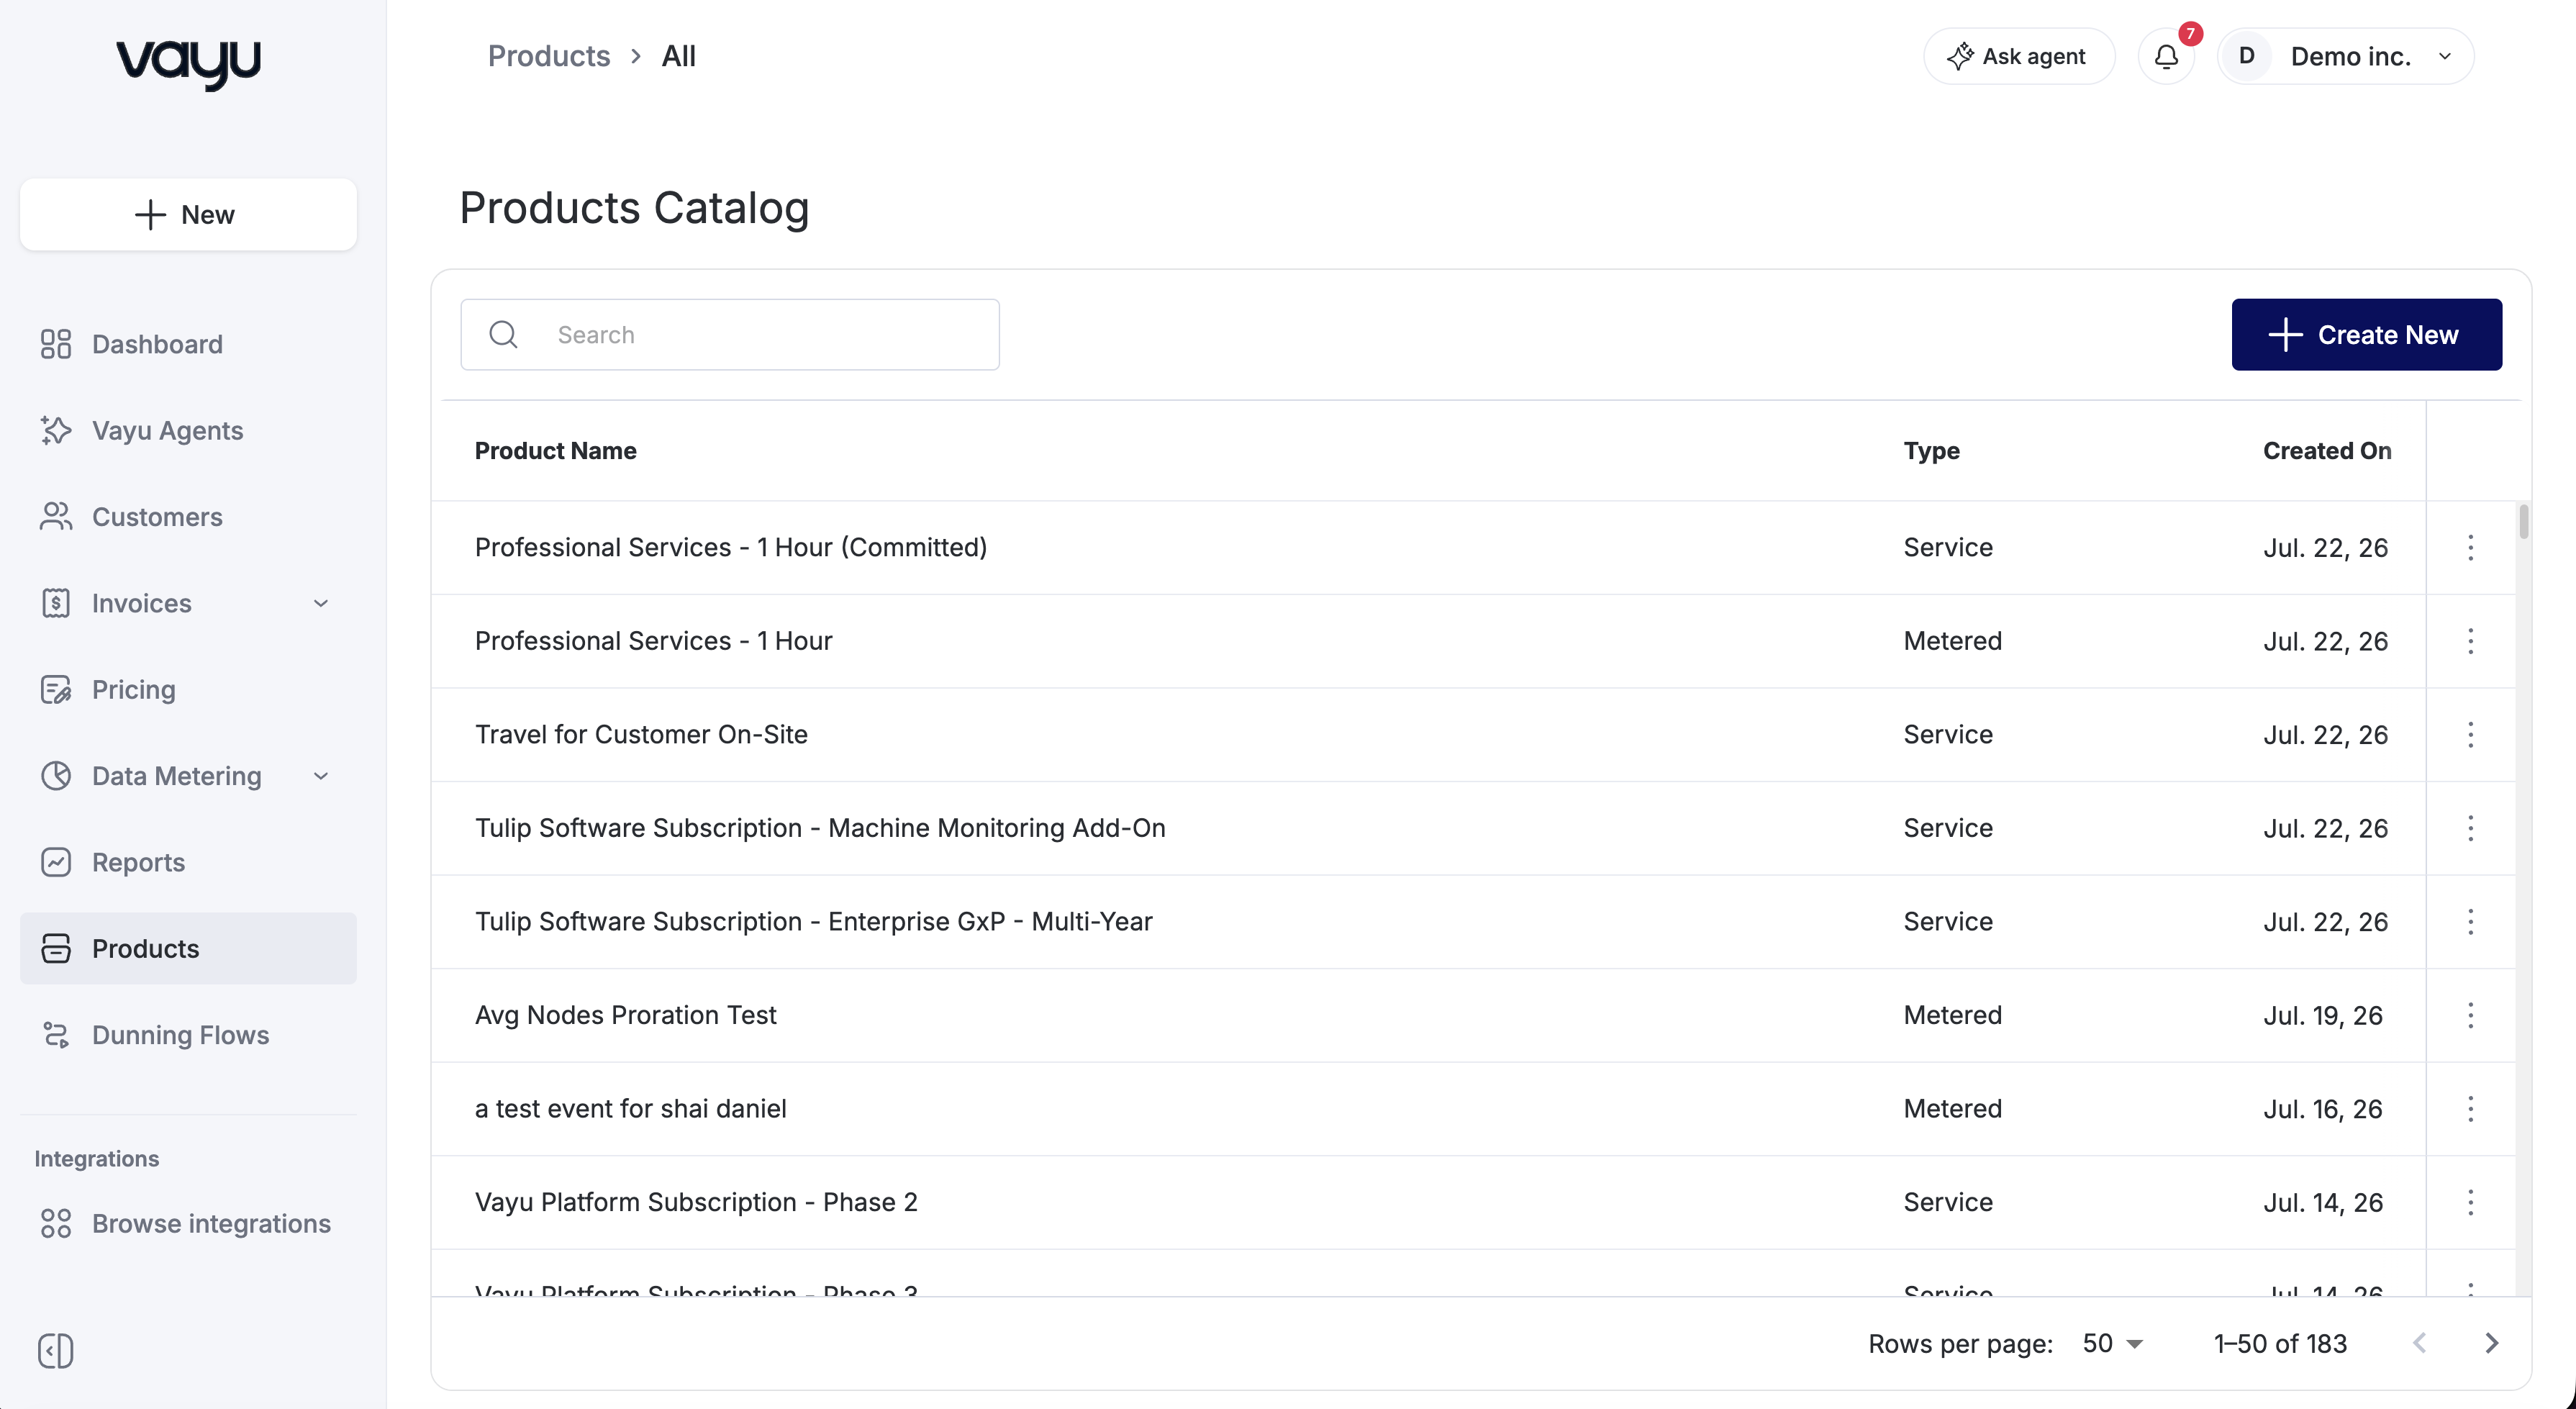Go to the next page of products
This screenshot has width=2576, height=1409.
pos(2492,1343)
